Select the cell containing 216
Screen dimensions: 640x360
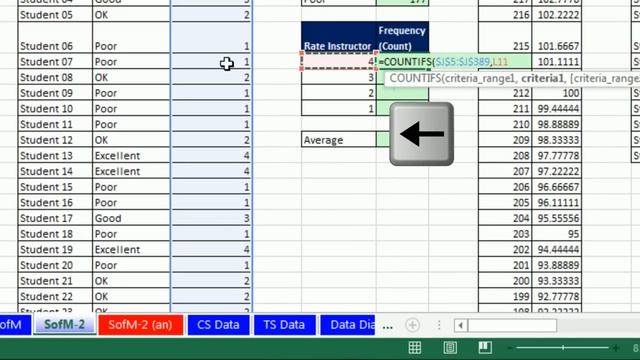point(505,15)
